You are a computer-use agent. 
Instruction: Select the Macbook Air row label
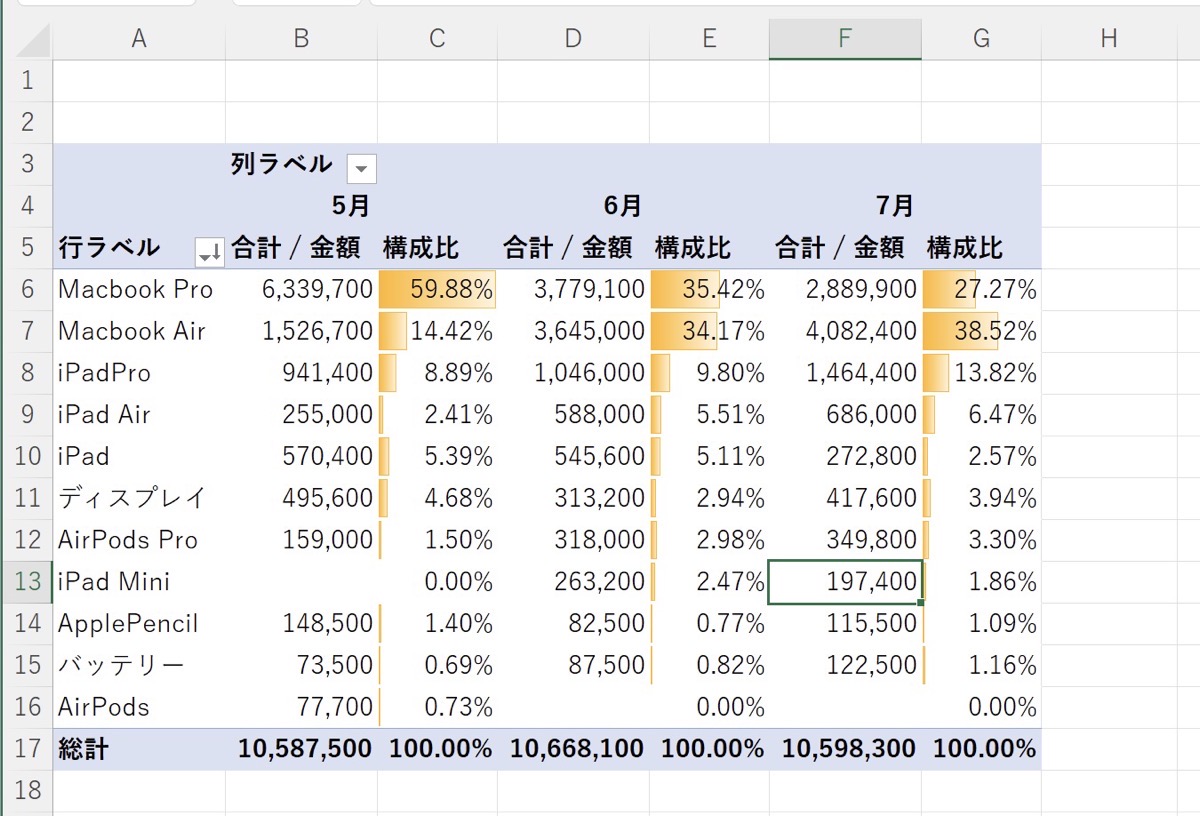click(139, 331)
